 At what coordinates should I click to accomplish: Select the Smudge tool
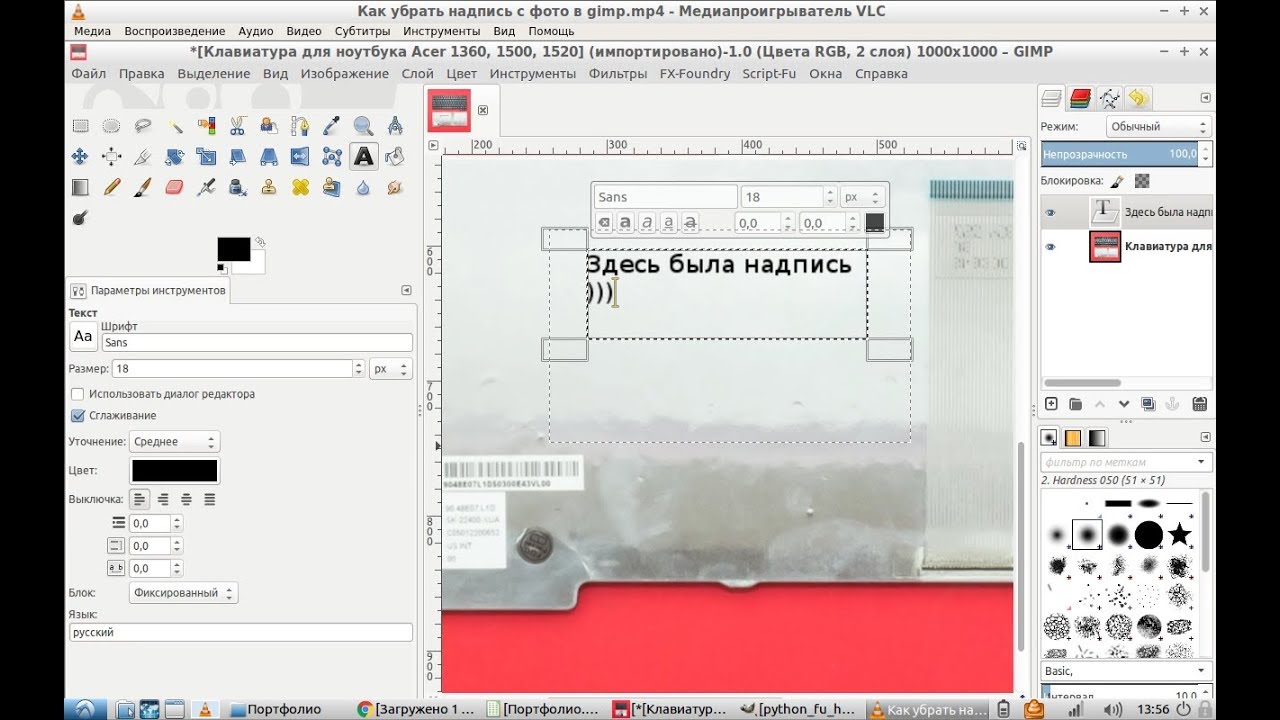click(395, 187)
